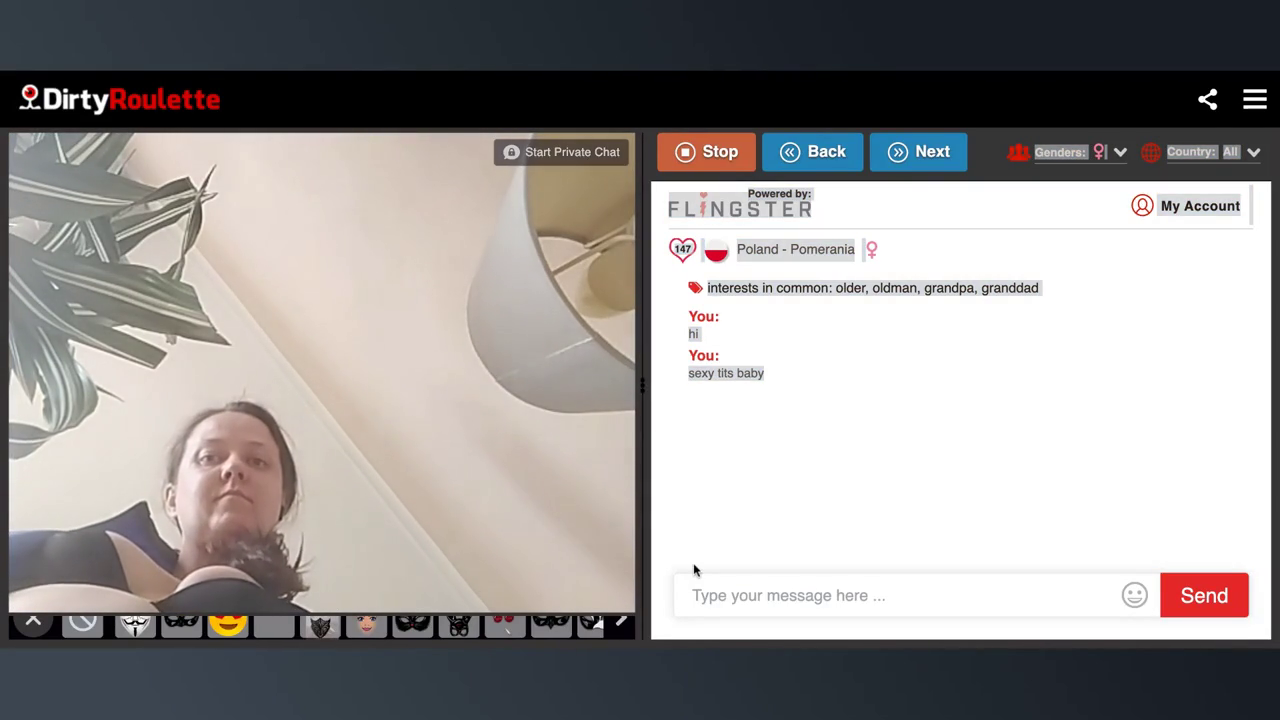Image resolution: width=1280 pixels, height=720 pixels.
Task: Click the partner's webcam video feed
Action: click(x=322, y=372)
